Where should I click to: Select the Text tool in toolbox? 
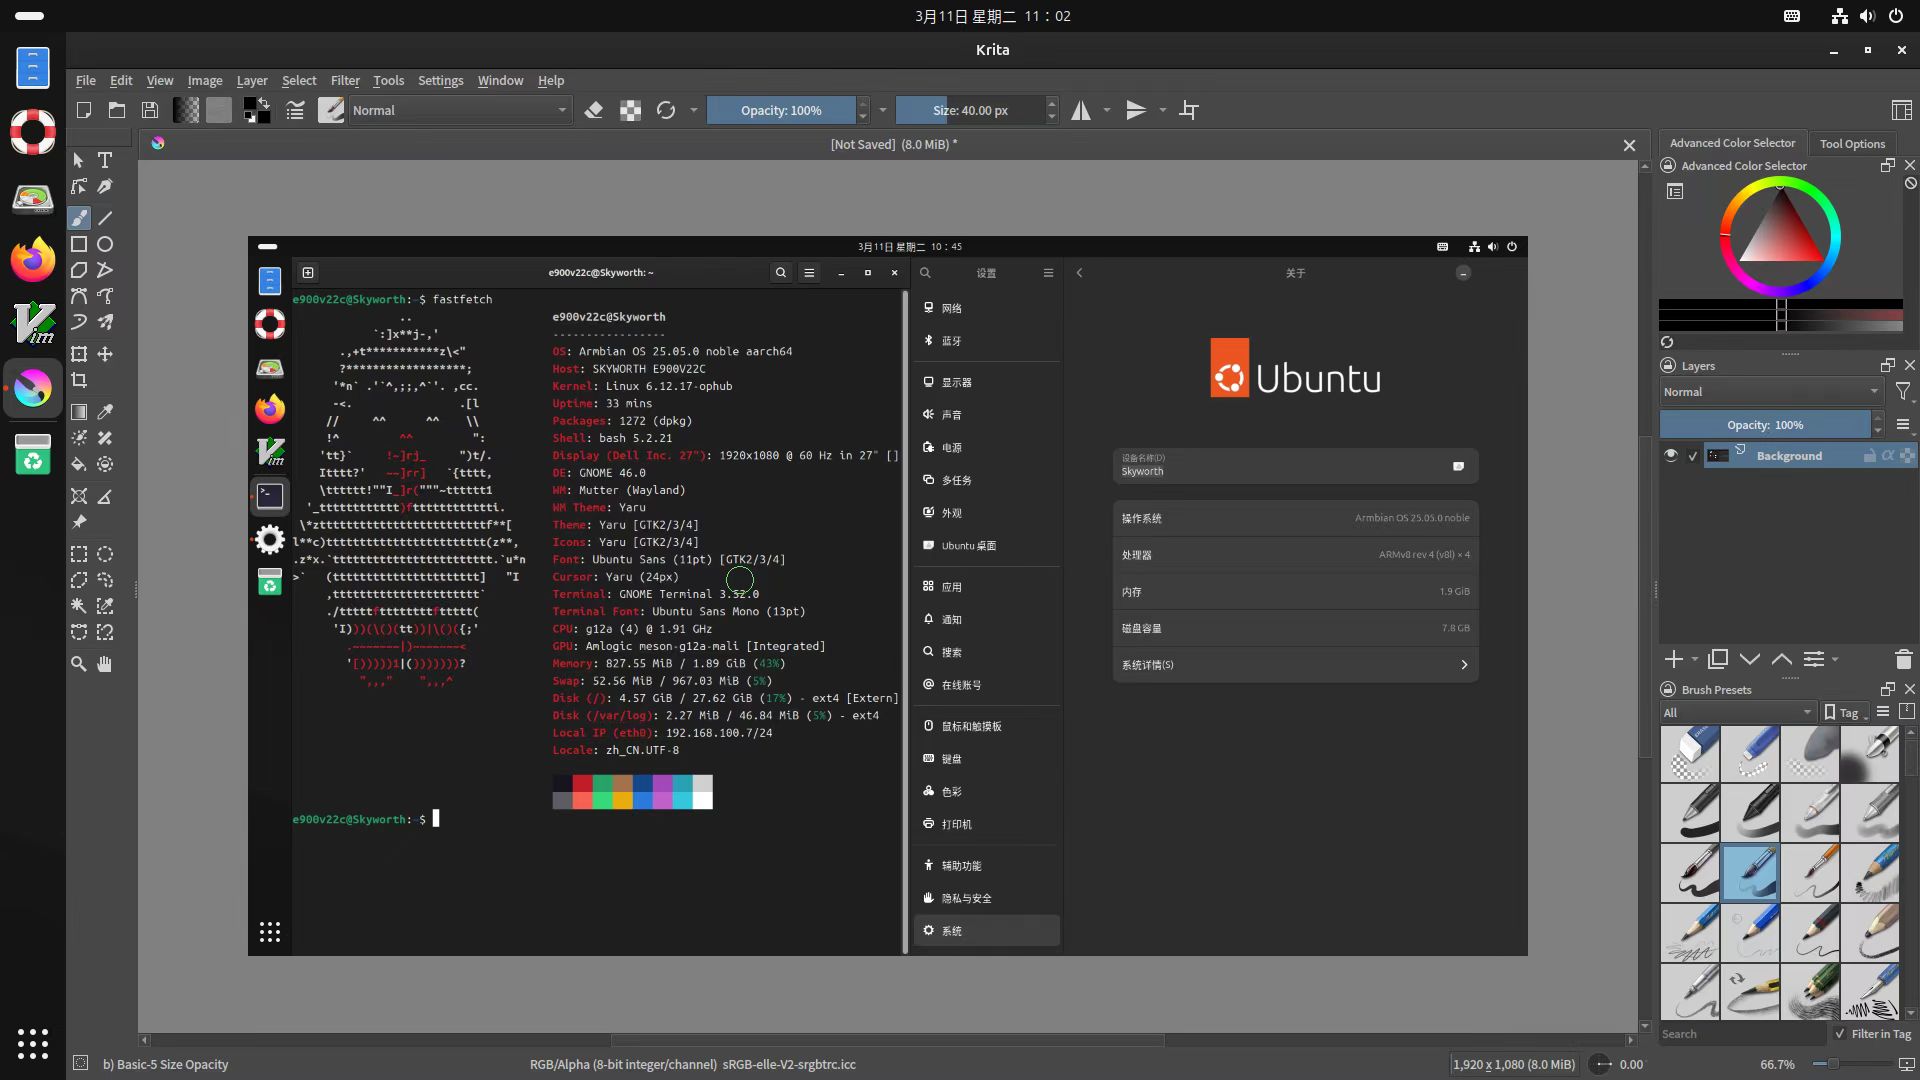[105, 160]
